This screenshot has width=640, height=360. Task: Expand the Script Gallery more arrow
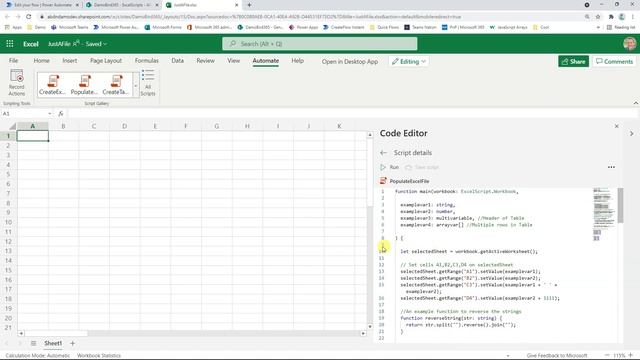pos(136,86)
